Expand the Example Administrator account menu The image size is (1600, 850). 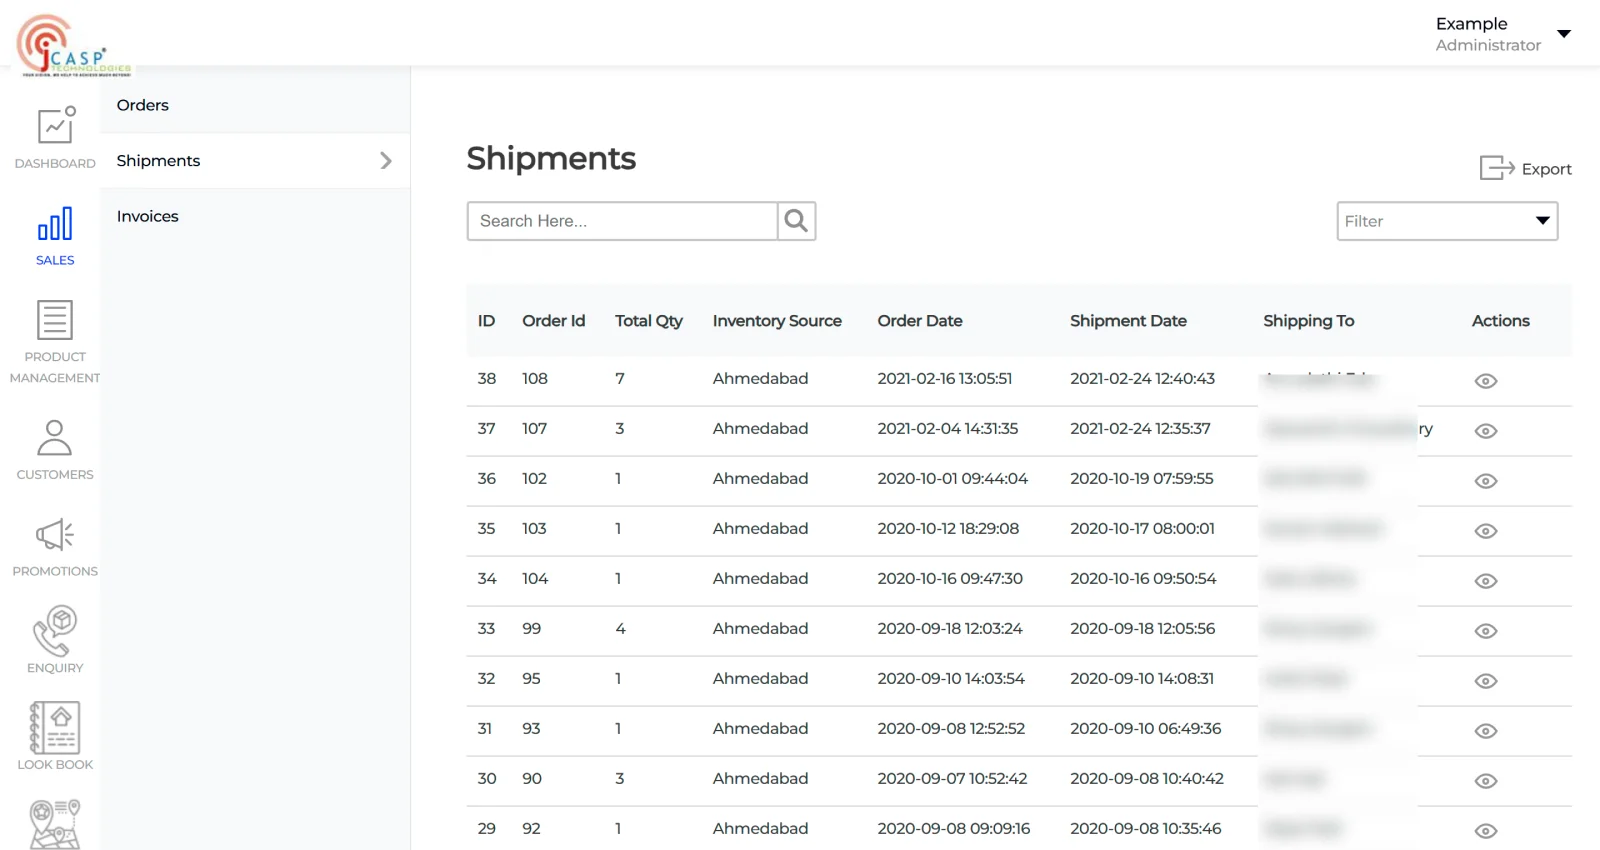1563,34
